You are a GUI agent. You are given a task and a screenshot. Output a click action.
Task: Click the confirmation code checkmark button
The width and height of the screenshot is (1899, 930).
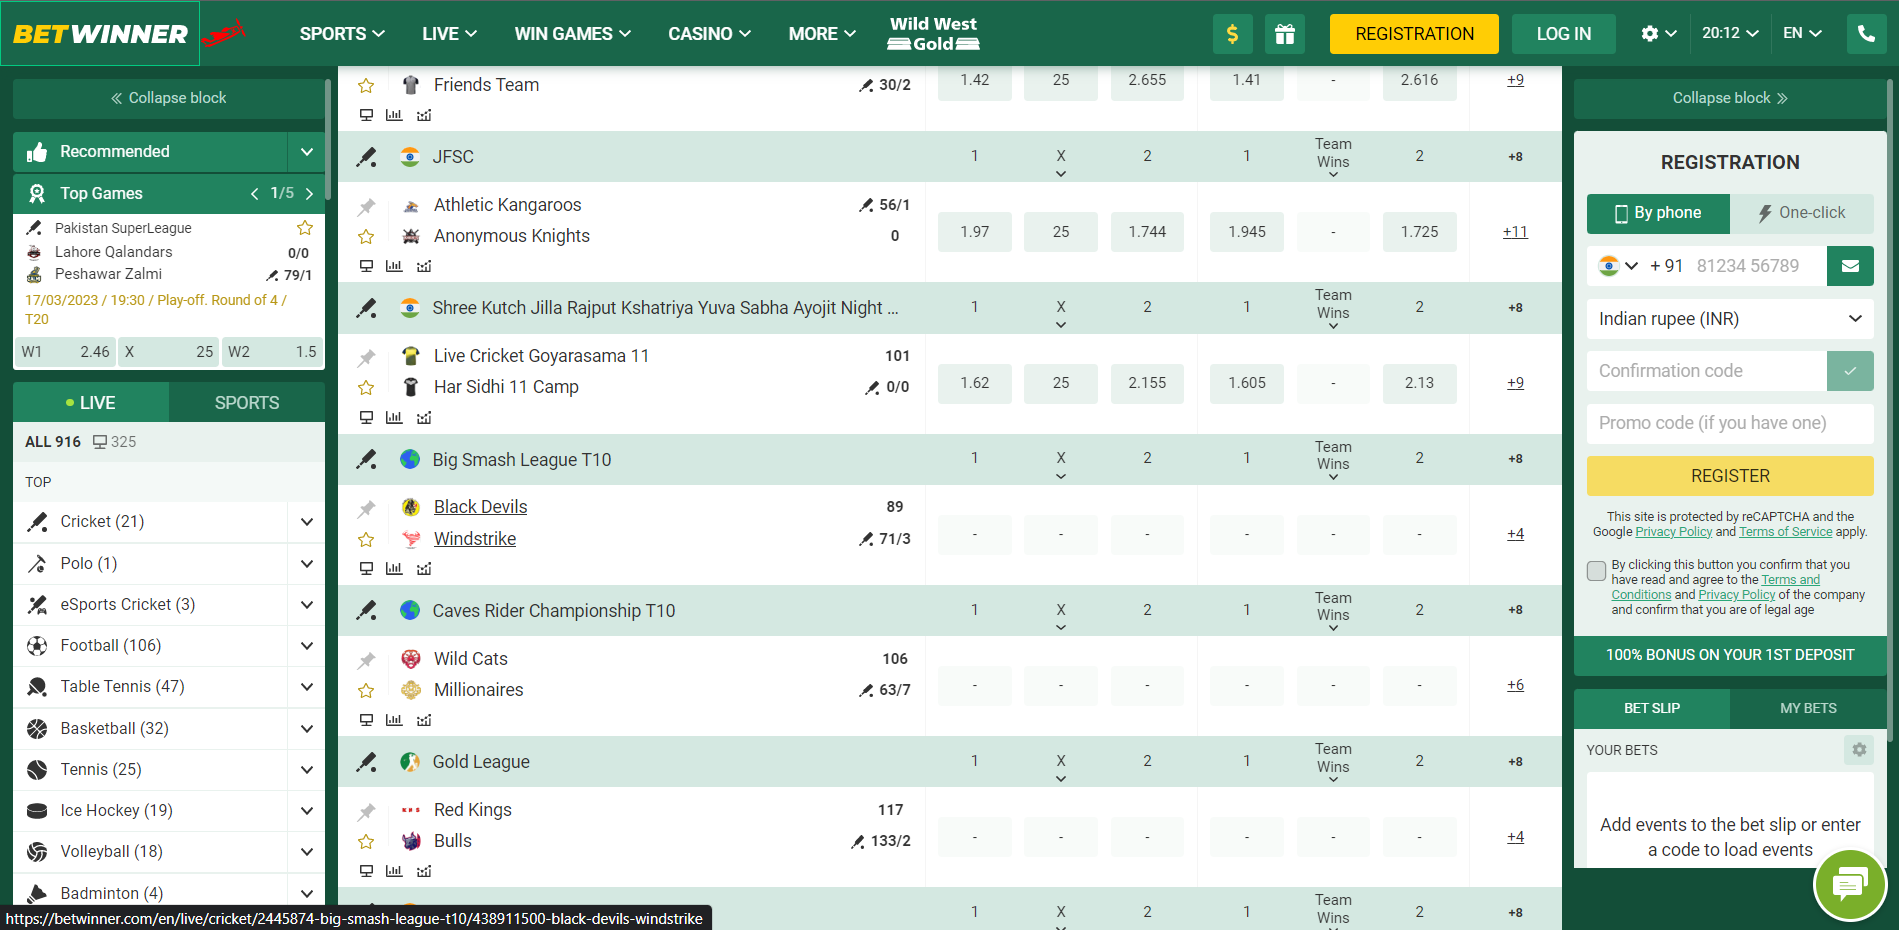point(1850,371)
